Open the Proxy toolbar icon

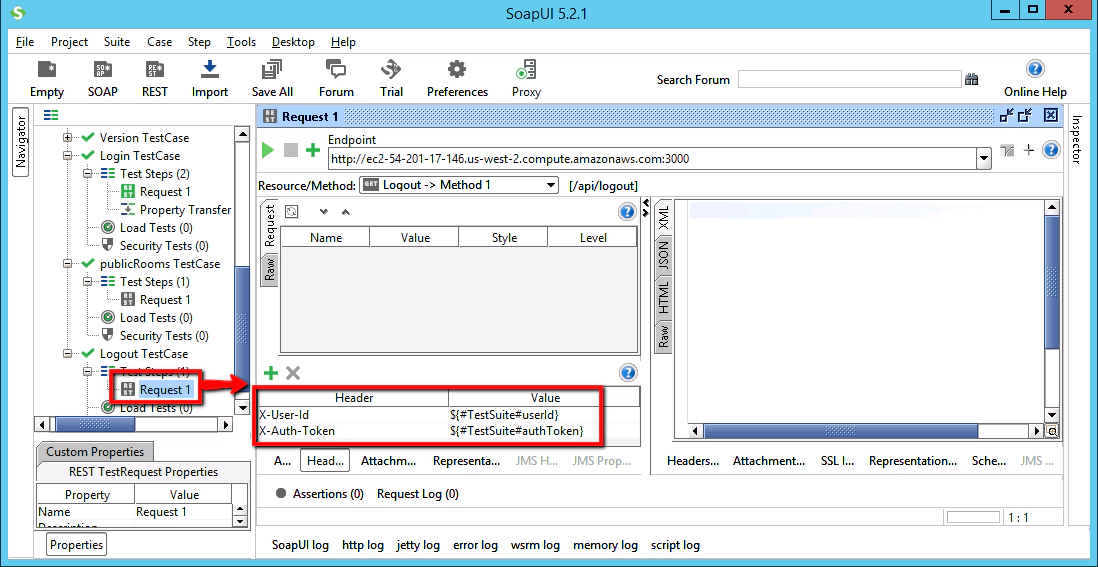[x=526, y=78]
